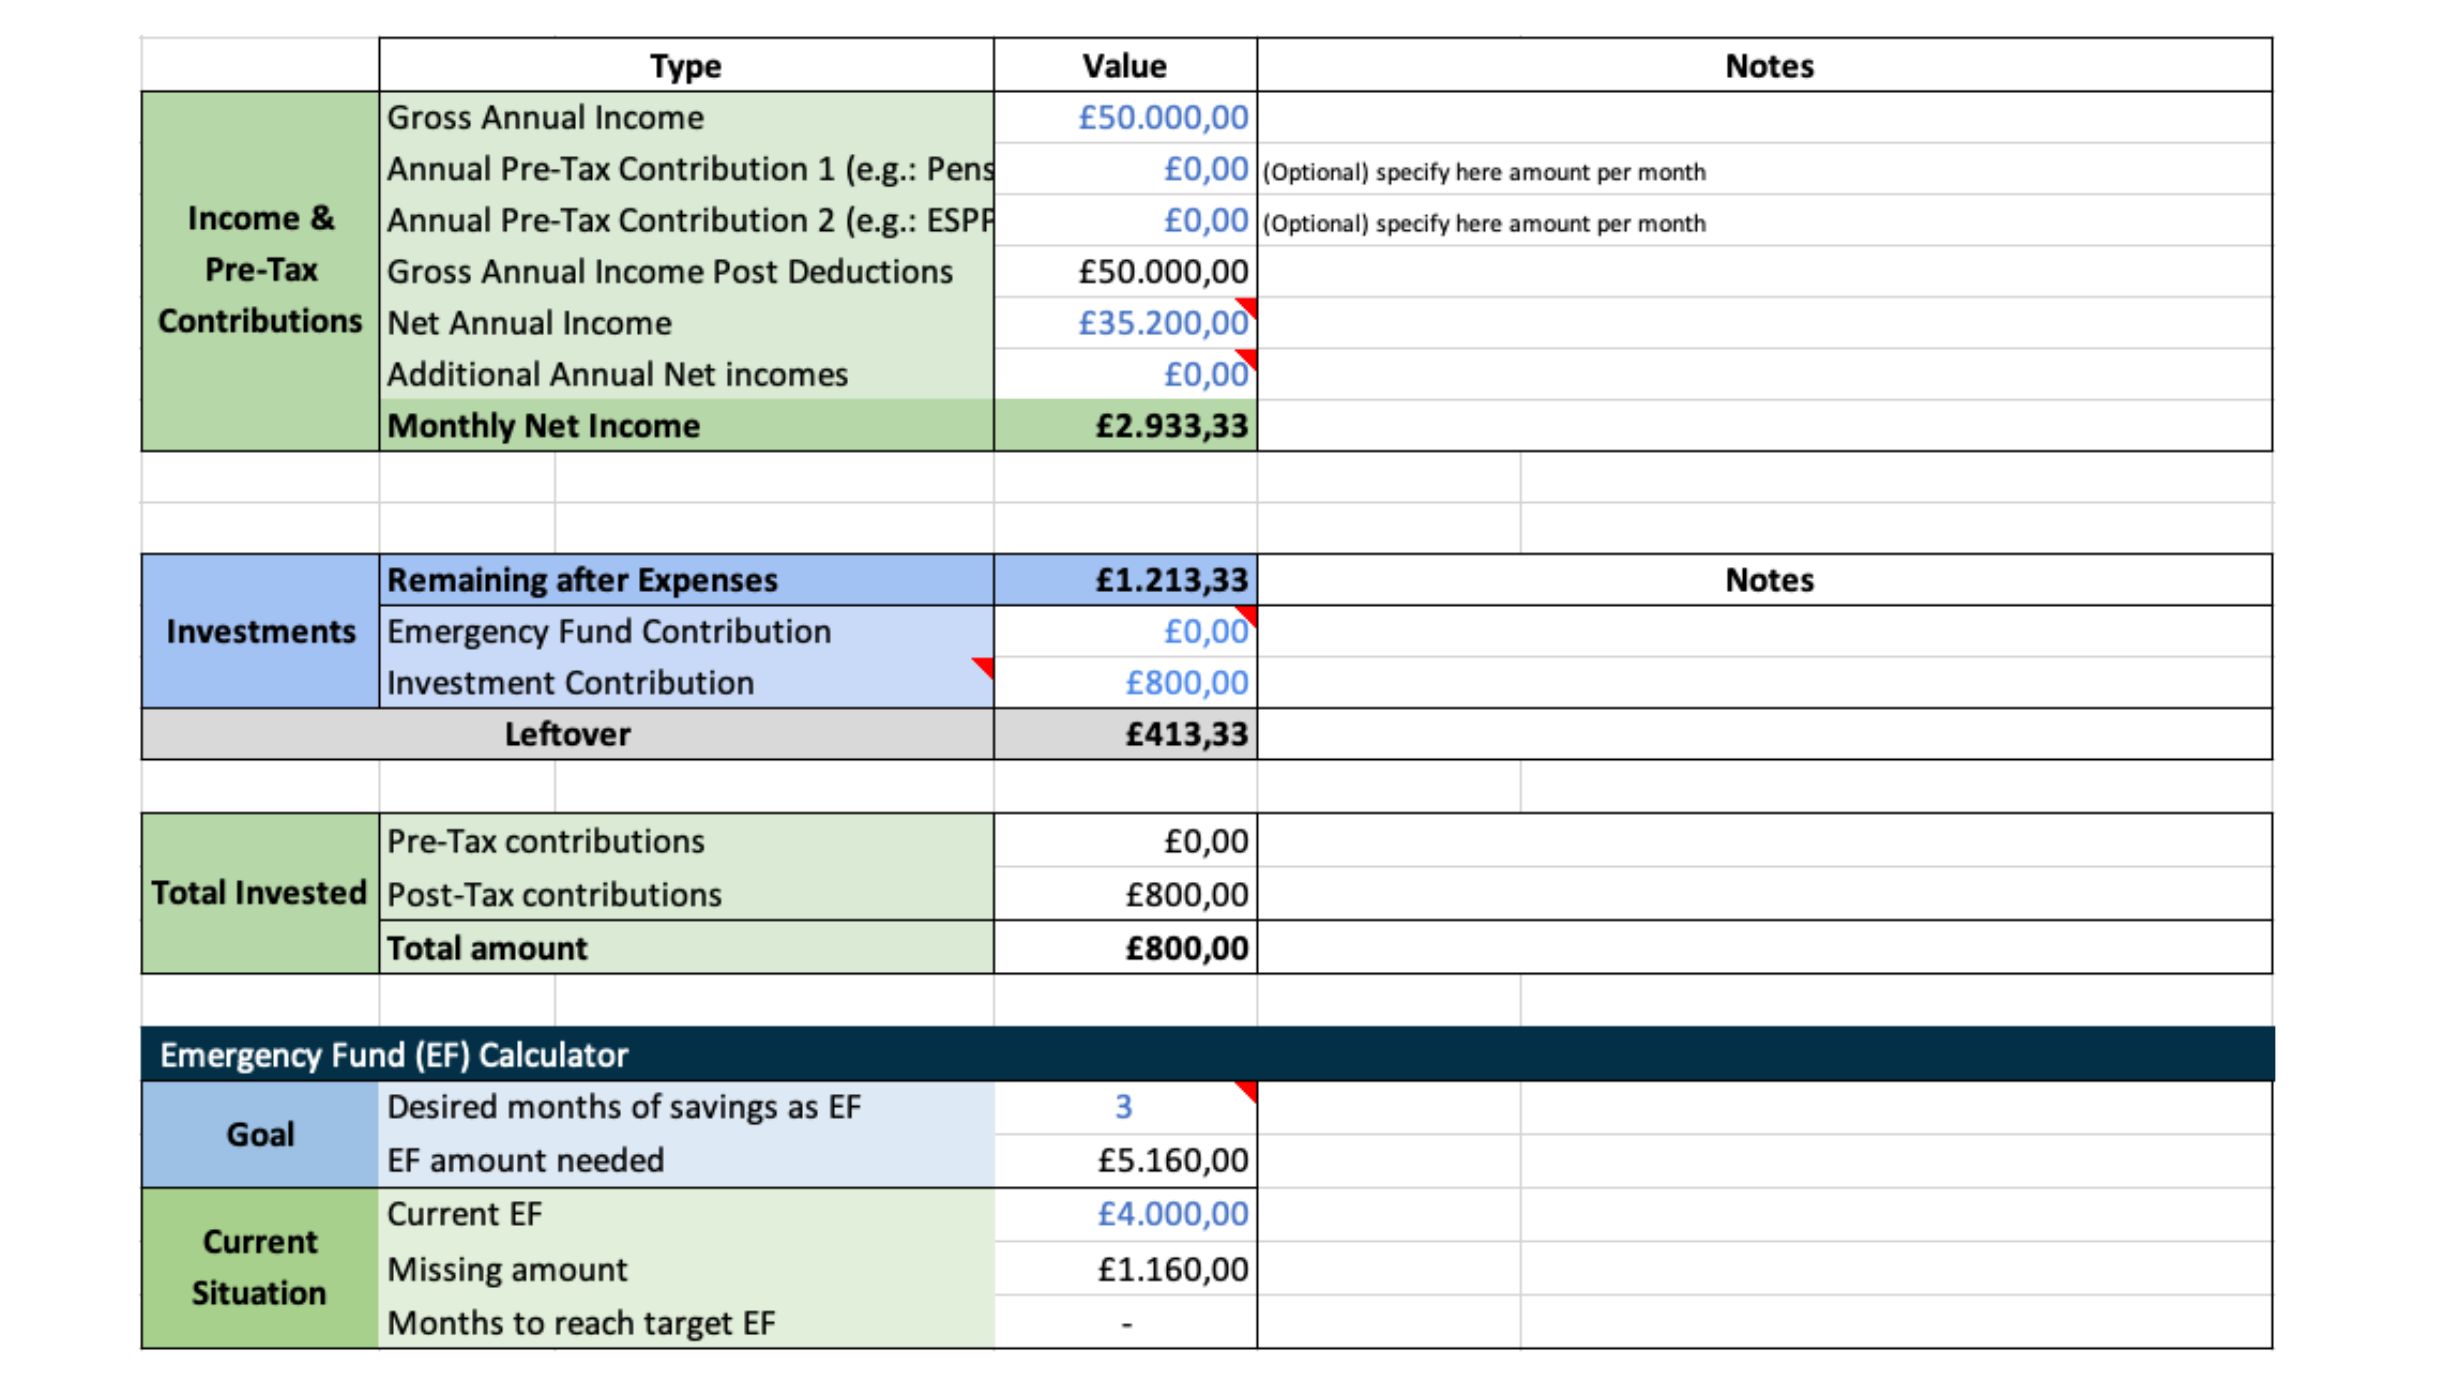
Task: Click red comment marker beside Investment Contribution label
Action: coord(985,666)
